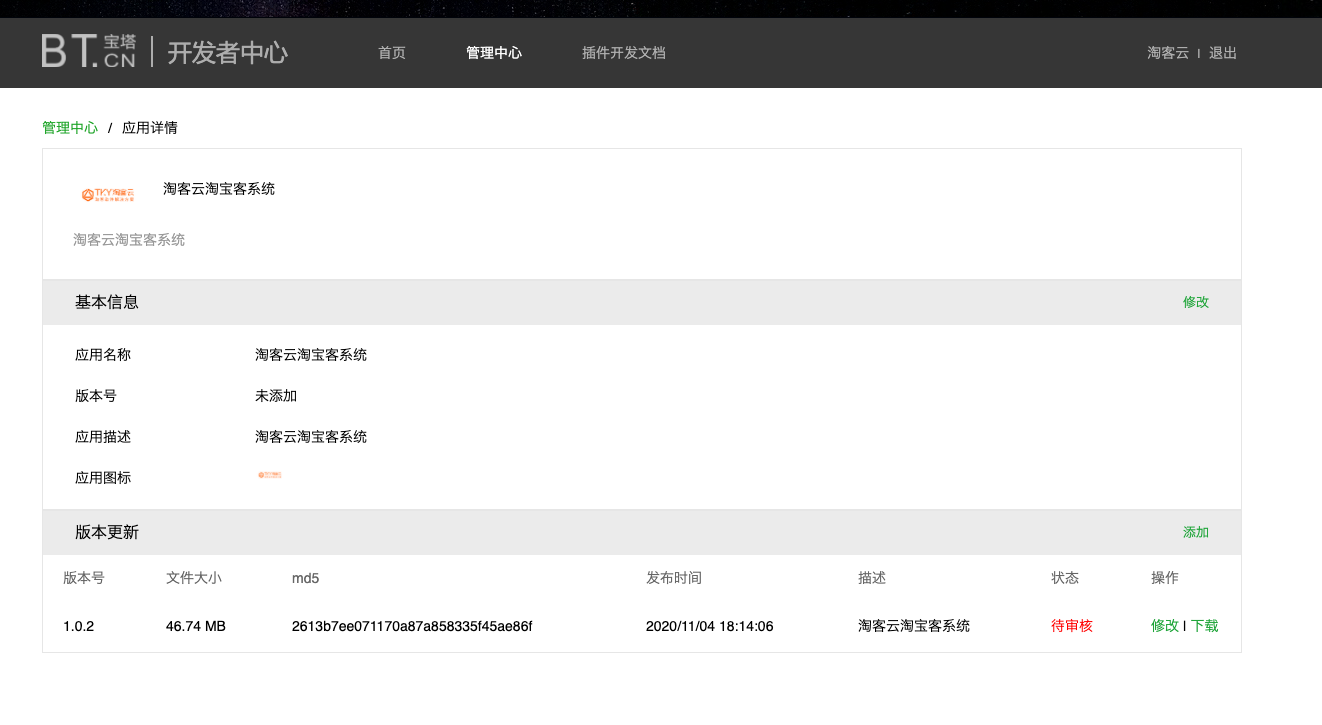Click the publish time 2020/11/04 18:14:06
1322x725 pixels.
tap(710, 626)
